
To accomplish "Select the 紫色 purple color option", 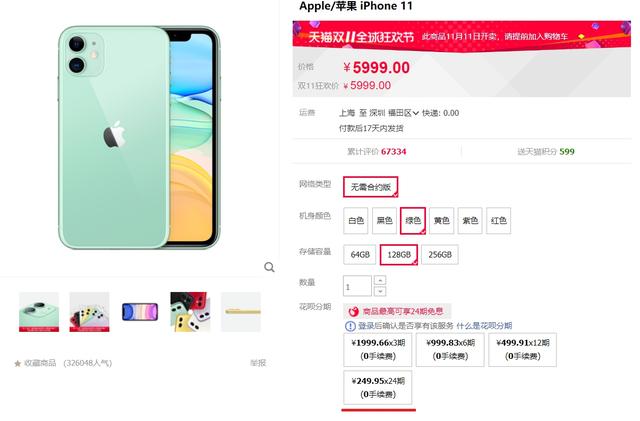I will click(470, 221).
